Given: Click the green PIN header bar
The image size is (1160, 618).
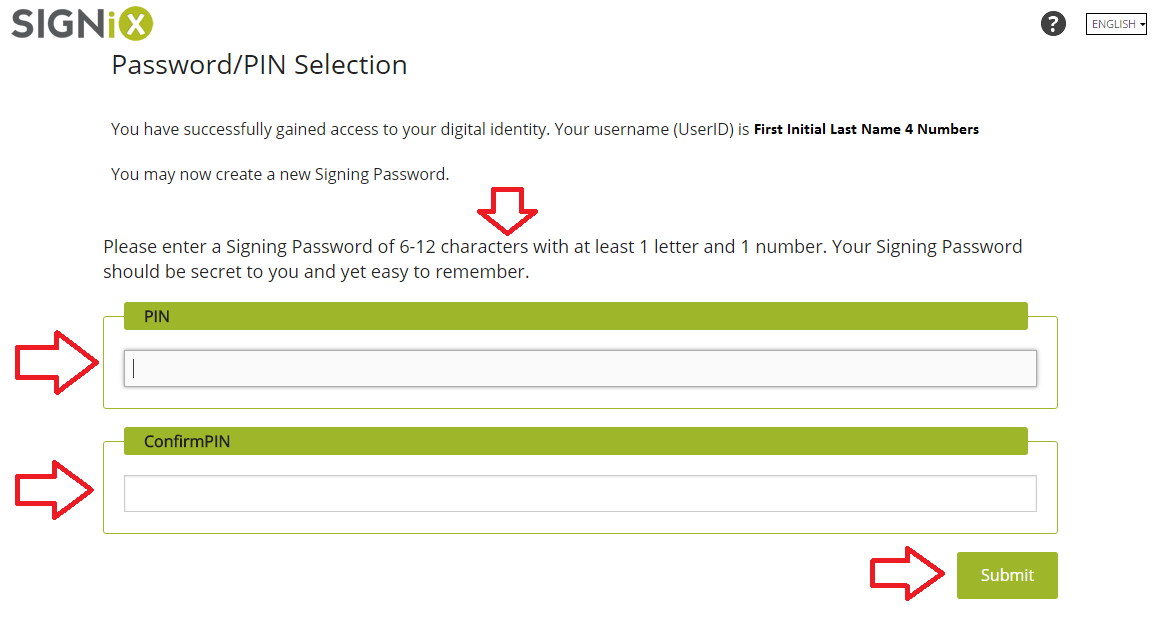Looking at the screenshot, I should point(575,315).
